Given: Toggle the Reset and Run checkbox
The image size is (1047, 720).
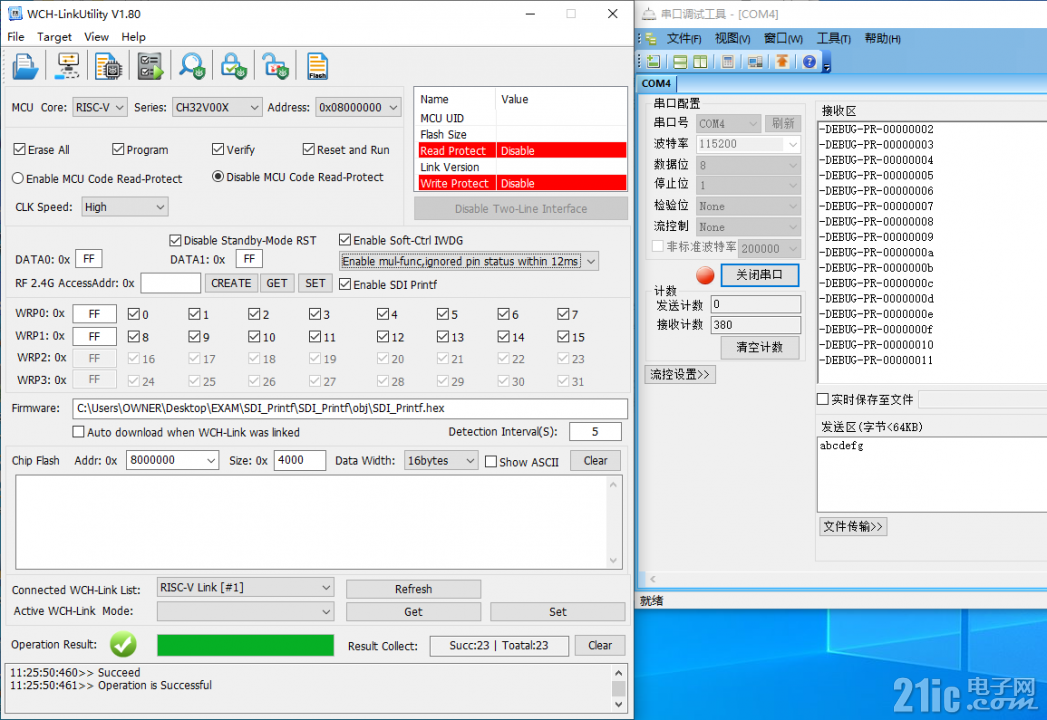Looking at the screenshot, I should click(308, 150).
